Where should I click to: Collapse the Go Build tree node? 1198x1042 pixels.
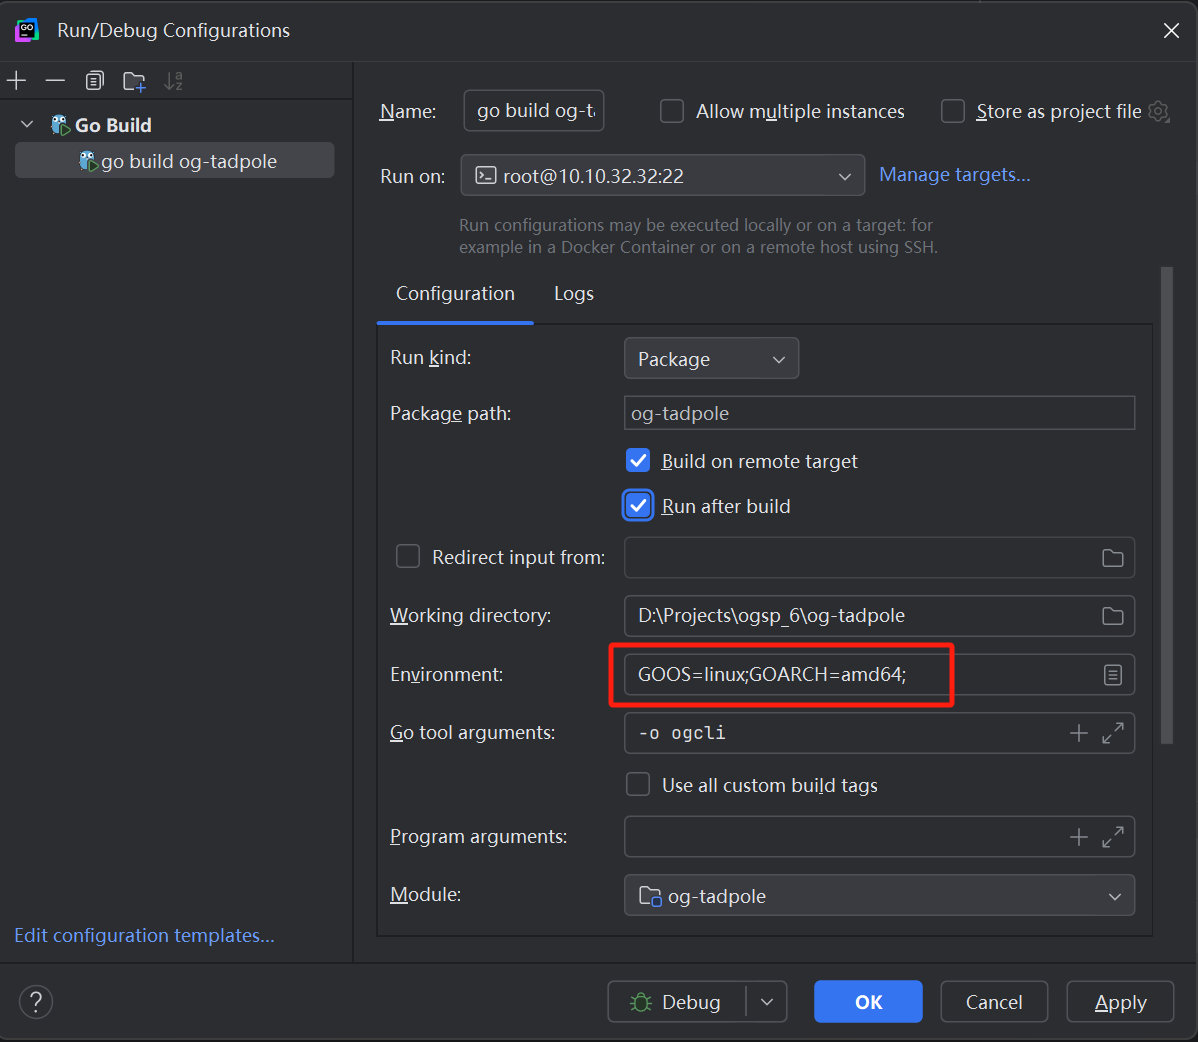(x=27, y=125)
